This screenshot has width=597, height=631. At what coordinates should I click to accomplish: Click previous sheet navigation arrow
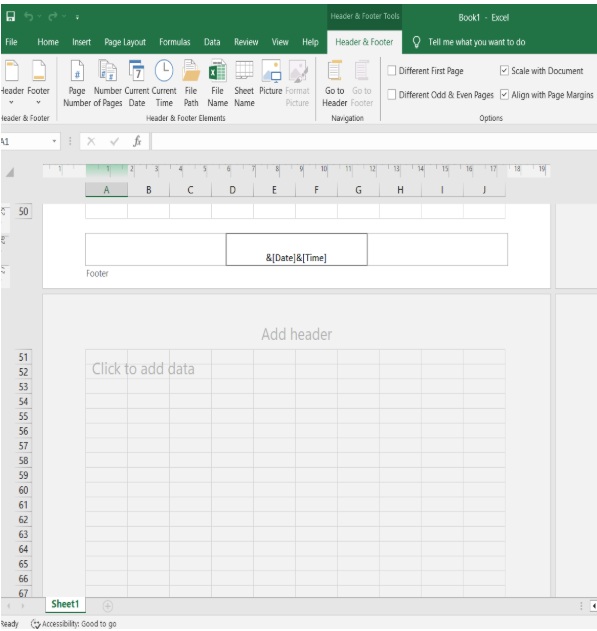click(x=8, y=605)
